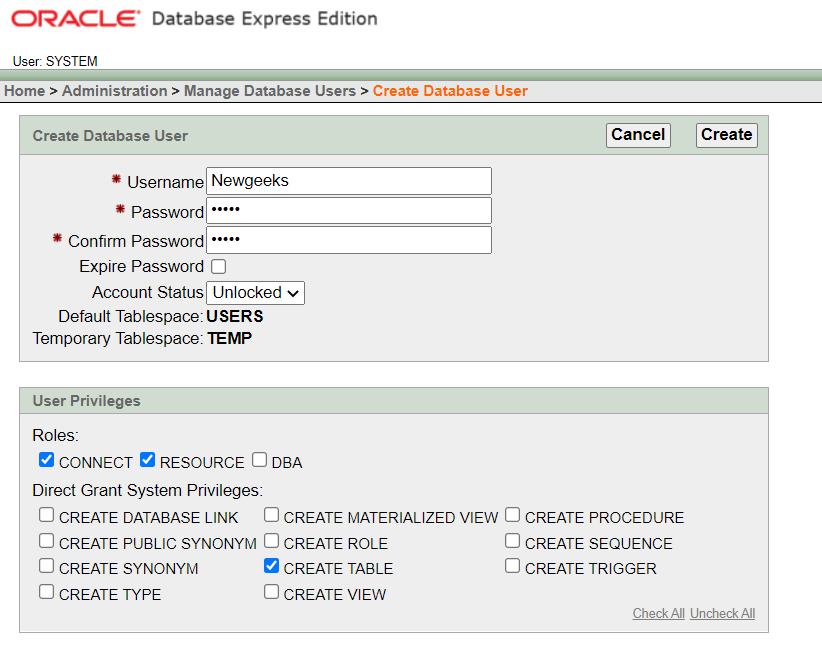Image resolution: width=822 pixels, height=646 pixels.
Task: Go to Home in the breadcrumb
Action: [25, 91]
